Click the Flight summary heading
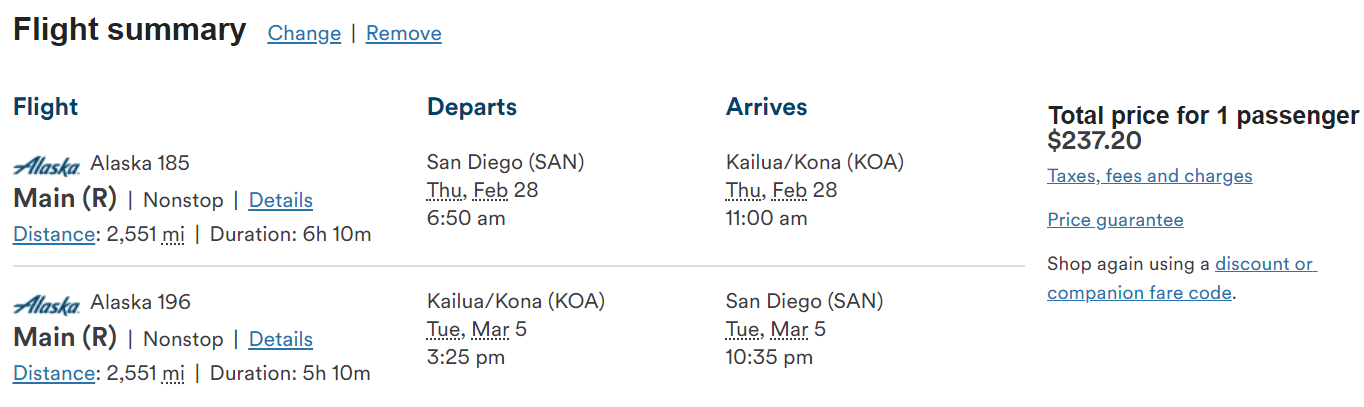This screenshot has width=1364, height=407. [x=129, y=31]
